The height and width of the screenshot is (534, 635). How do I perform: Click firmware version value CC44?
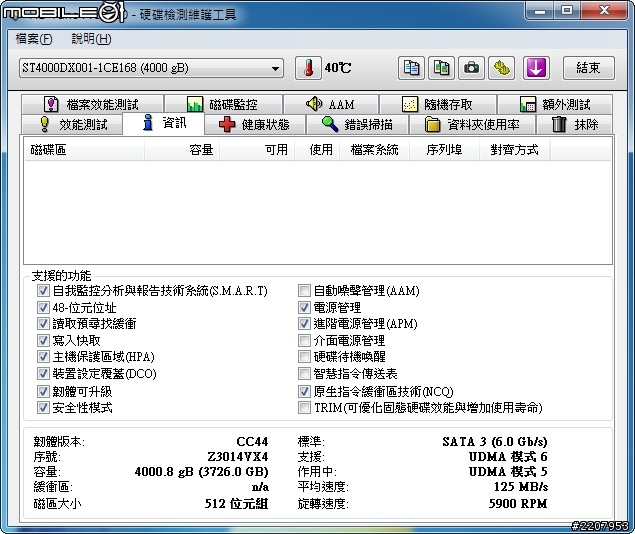click(252, 441)
